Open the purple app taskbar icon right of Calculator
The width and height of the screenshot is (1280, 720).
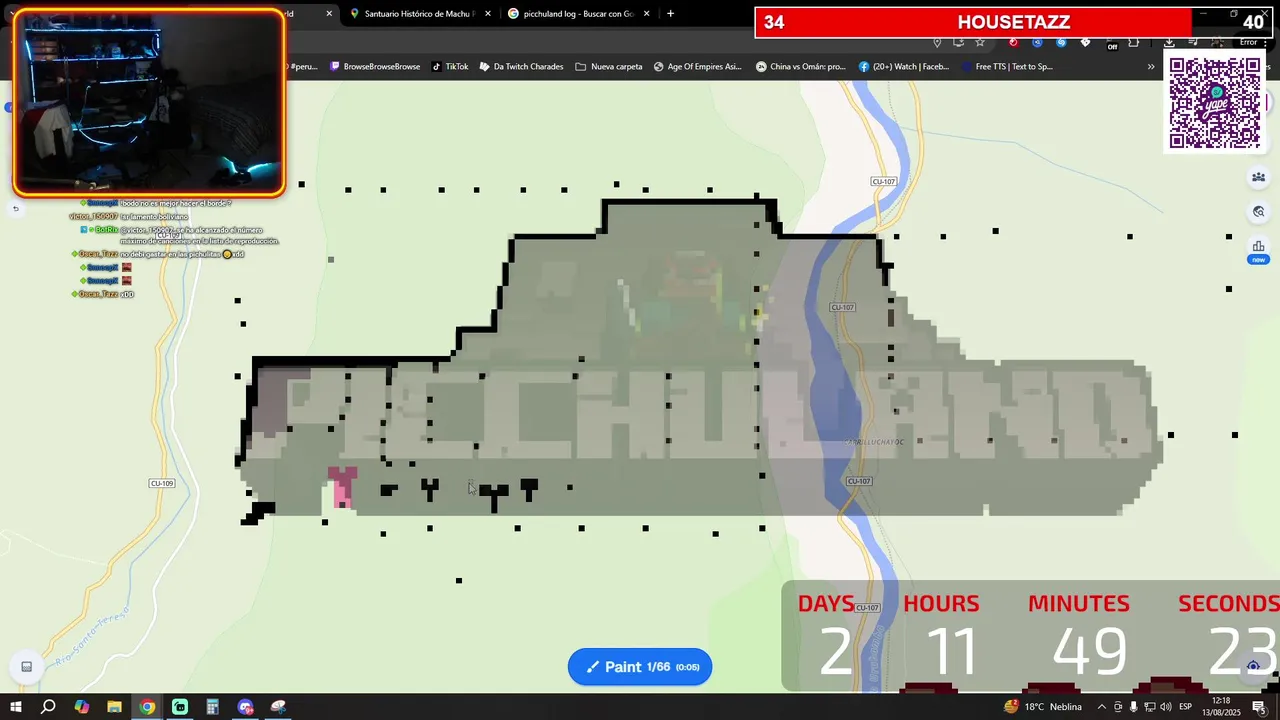tap(245, 707)
